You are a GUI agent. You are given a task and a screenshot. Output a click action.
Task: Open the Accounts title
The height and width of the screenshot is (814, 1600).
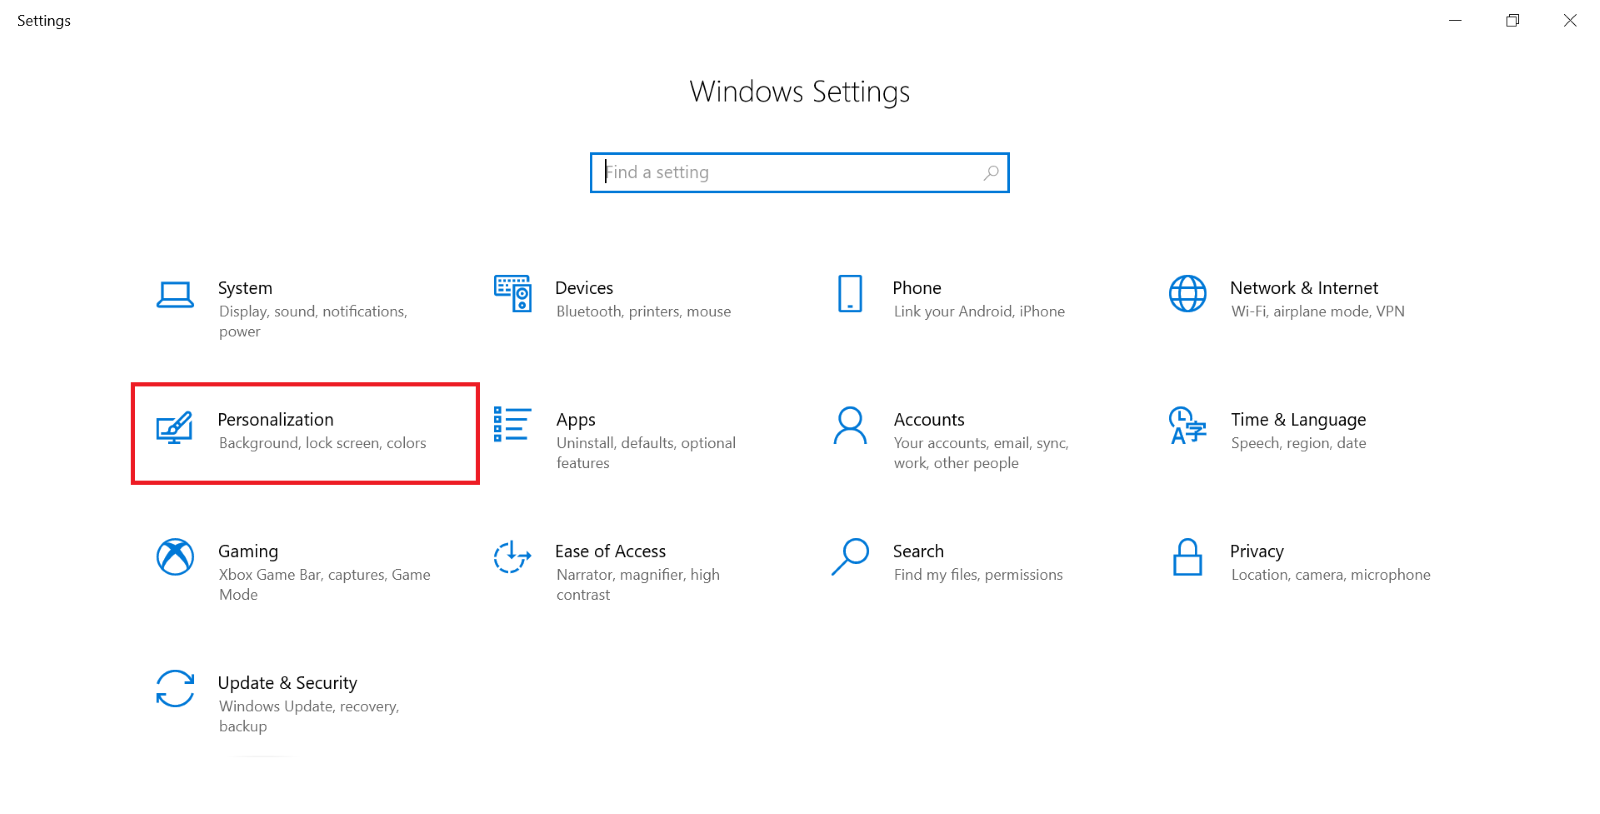[x=929, y=420]
